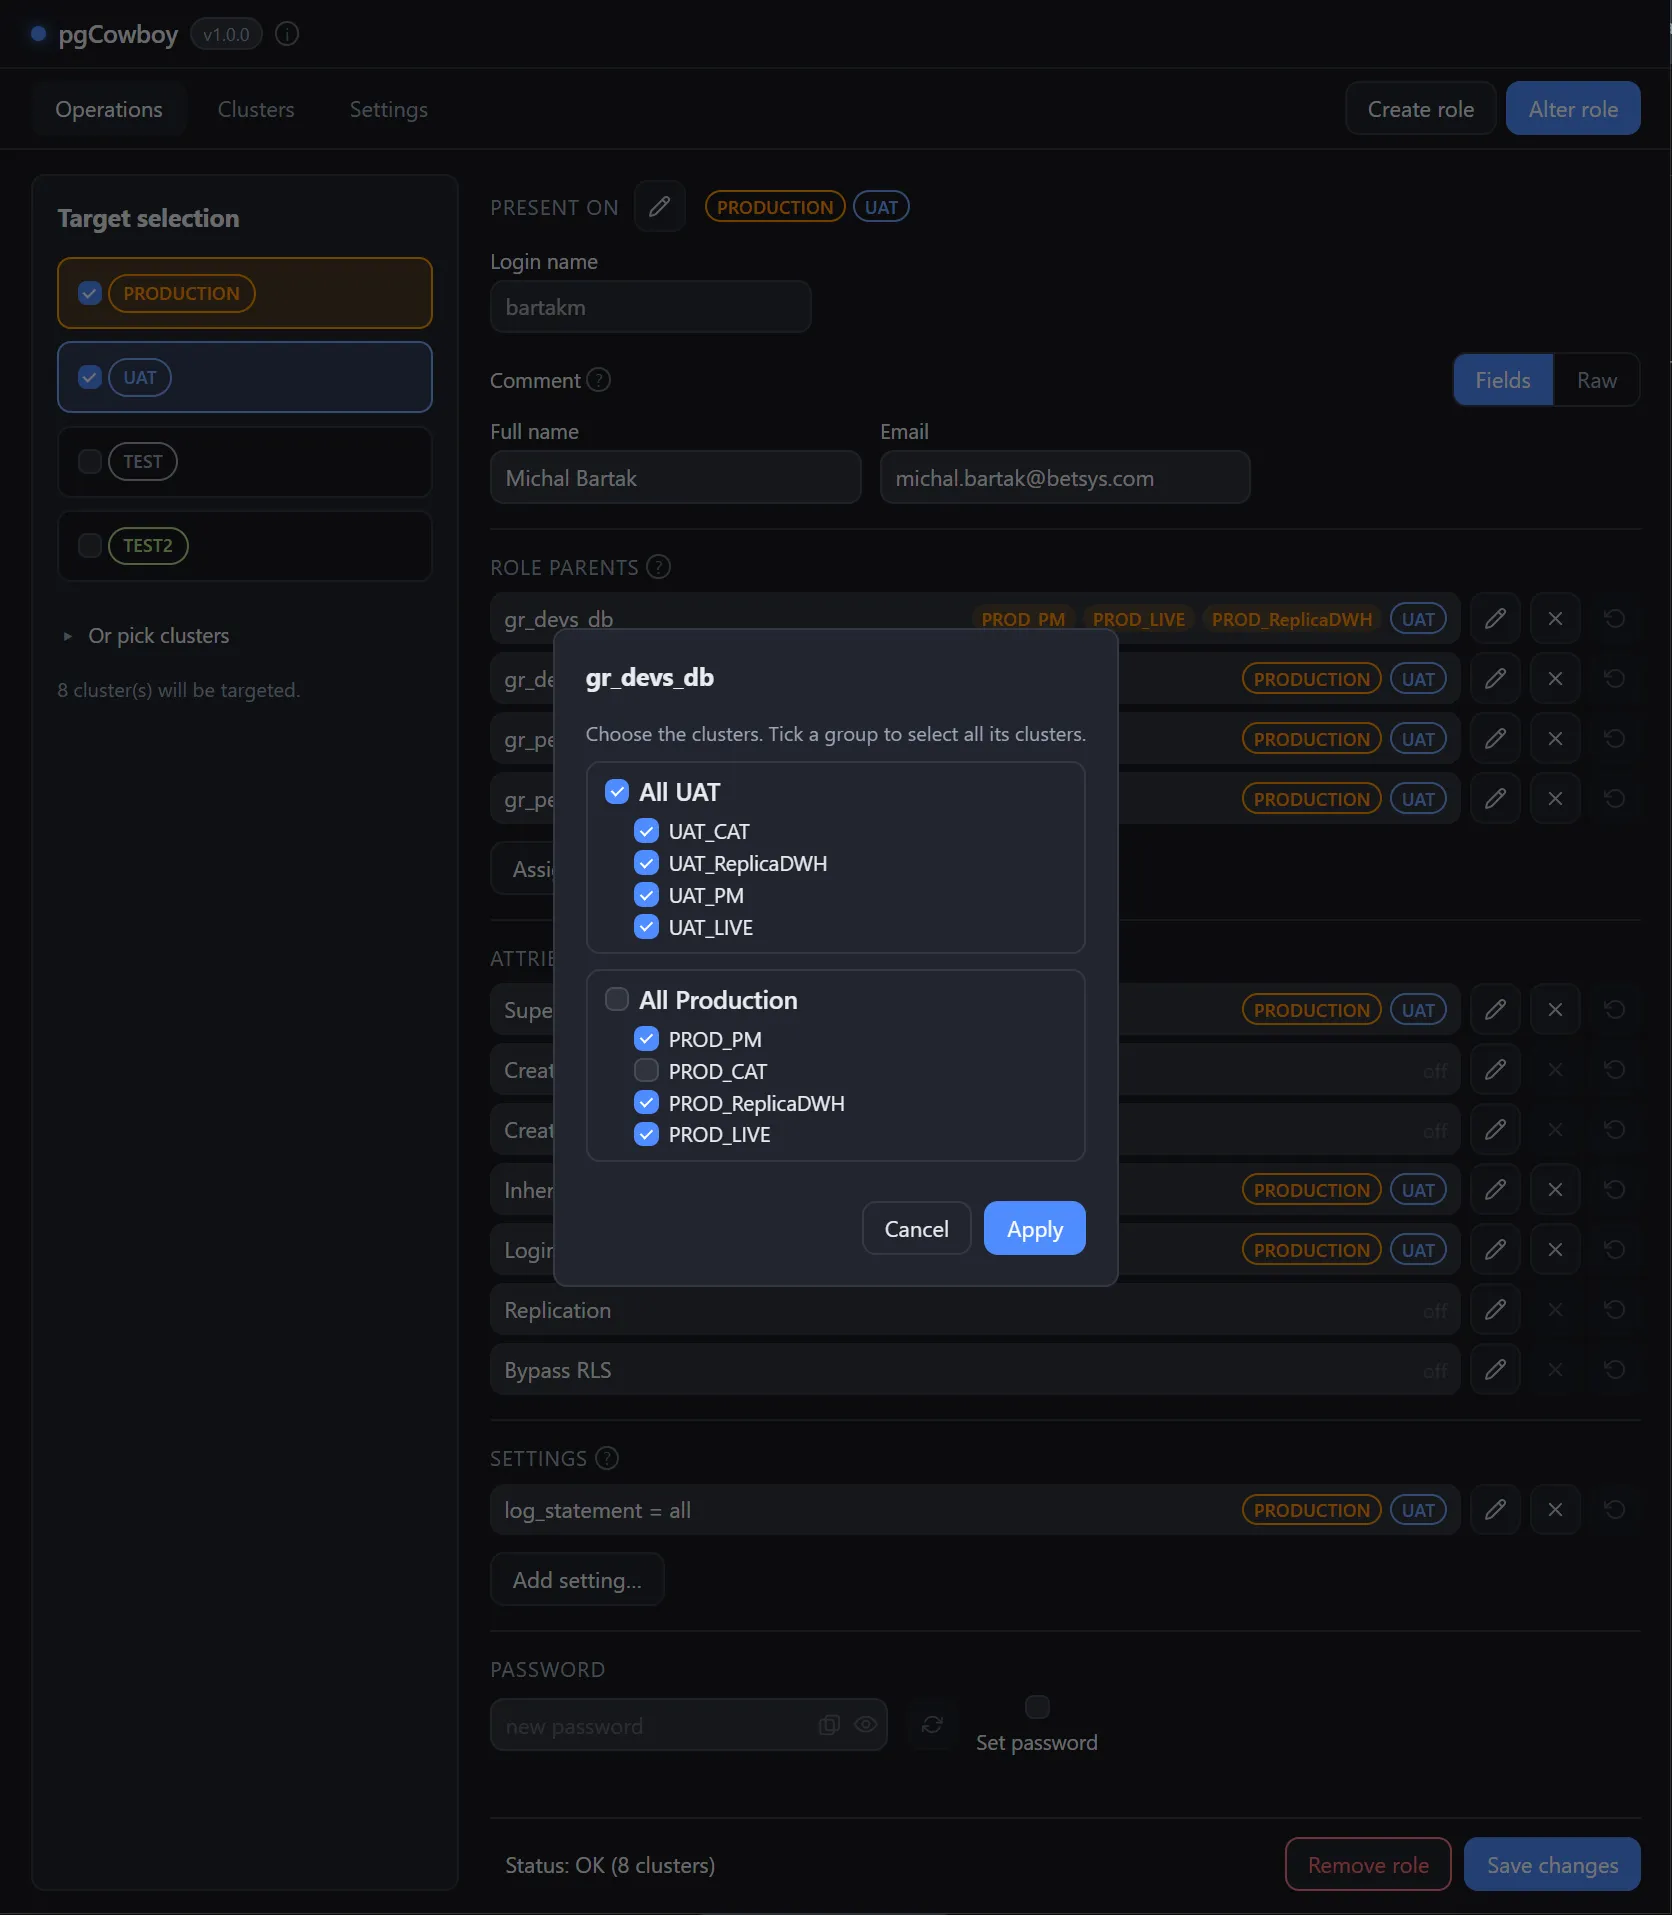Screen dimensions: 1672x1915
Task: Edit the Email field
Action: point(1064,478)
